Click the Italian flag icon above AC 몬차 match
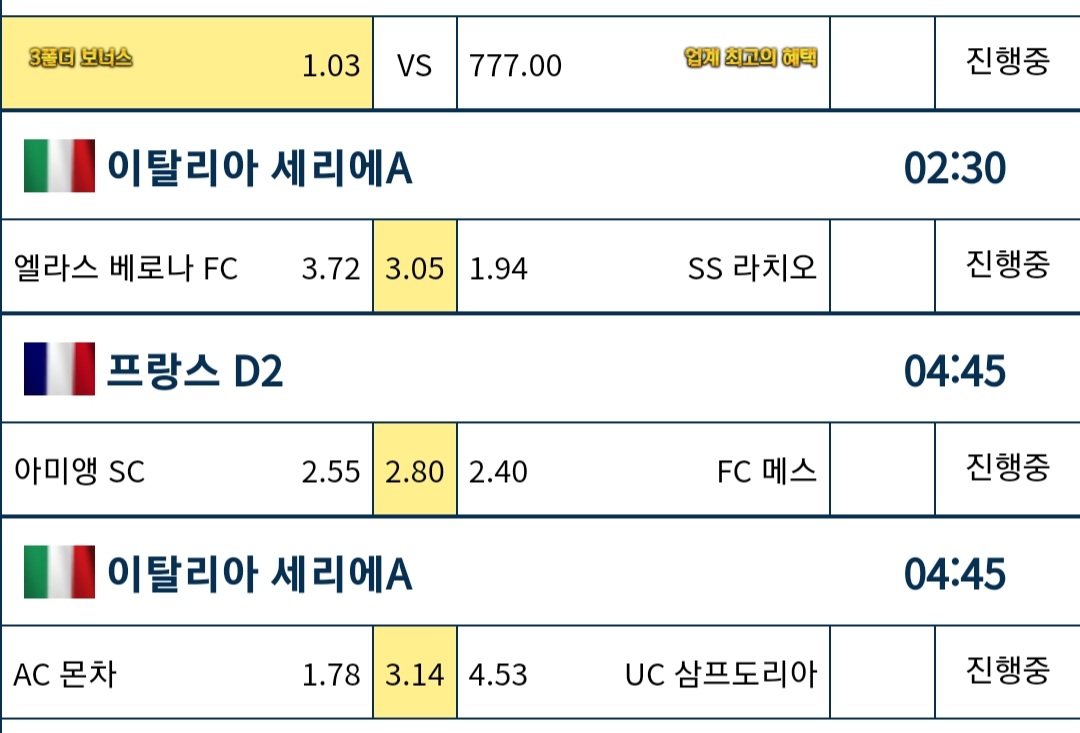Viewport: 1080px width, 733px height. tap(59, 572)
